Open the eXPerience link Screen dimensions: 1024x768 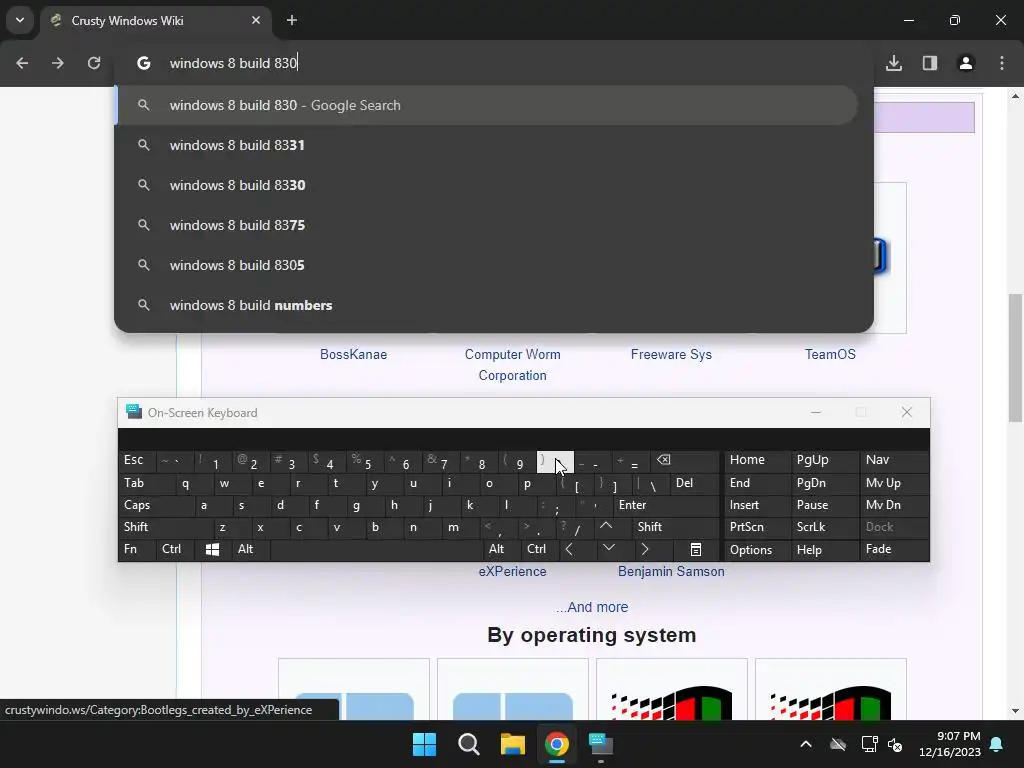click(x=513, y=571)
